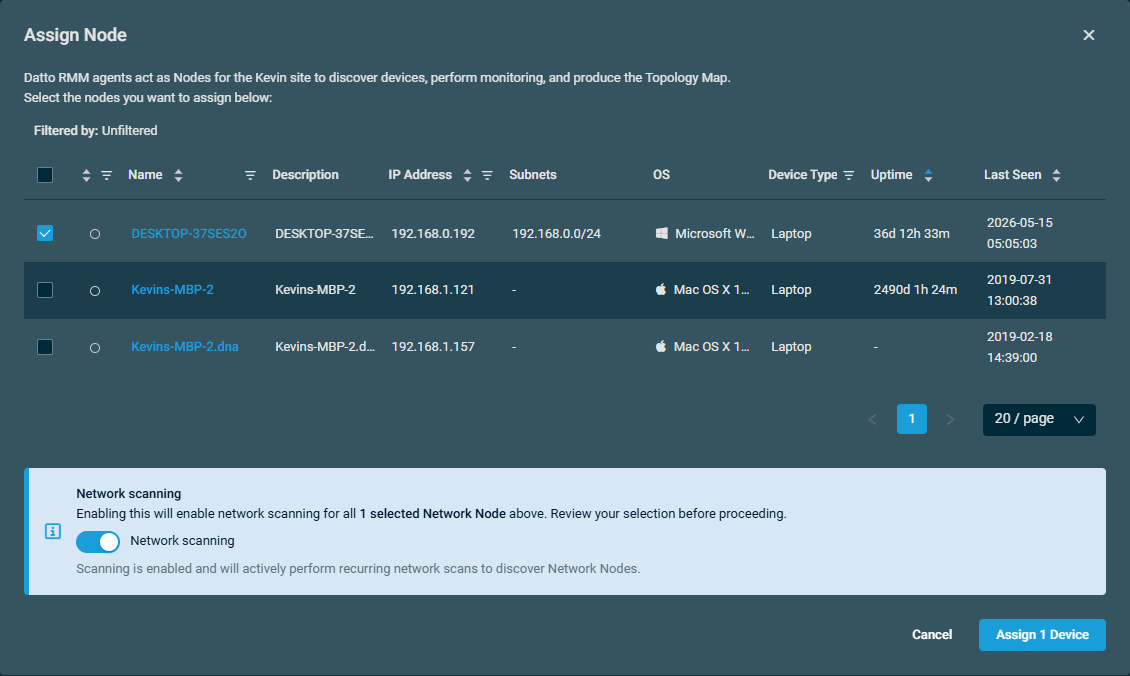
Task: Click the IP 192.168.1.157 cell
Action: coord(433,347)
